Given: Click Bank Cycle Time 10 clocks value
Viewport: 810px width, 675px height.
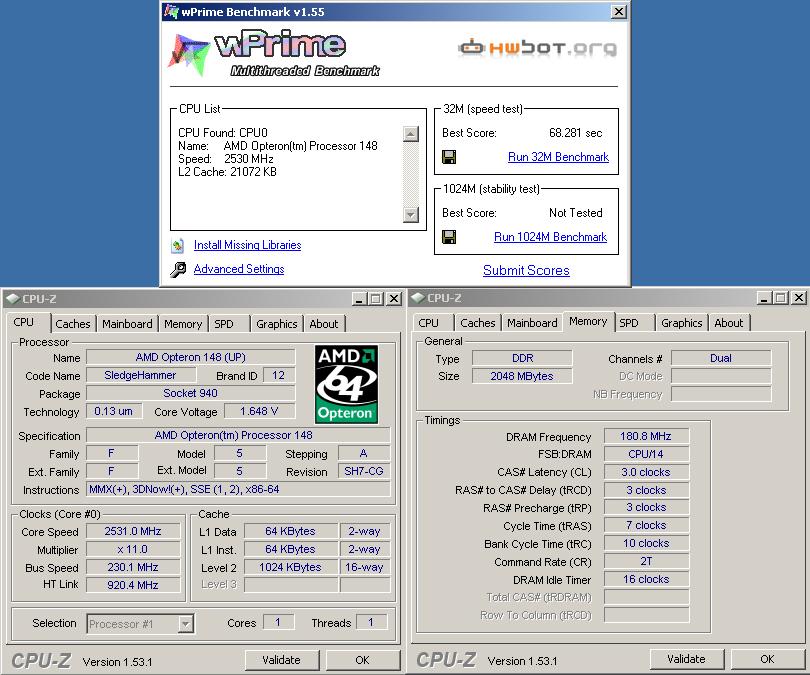Looking at the screenshot, I should [646, 543].
